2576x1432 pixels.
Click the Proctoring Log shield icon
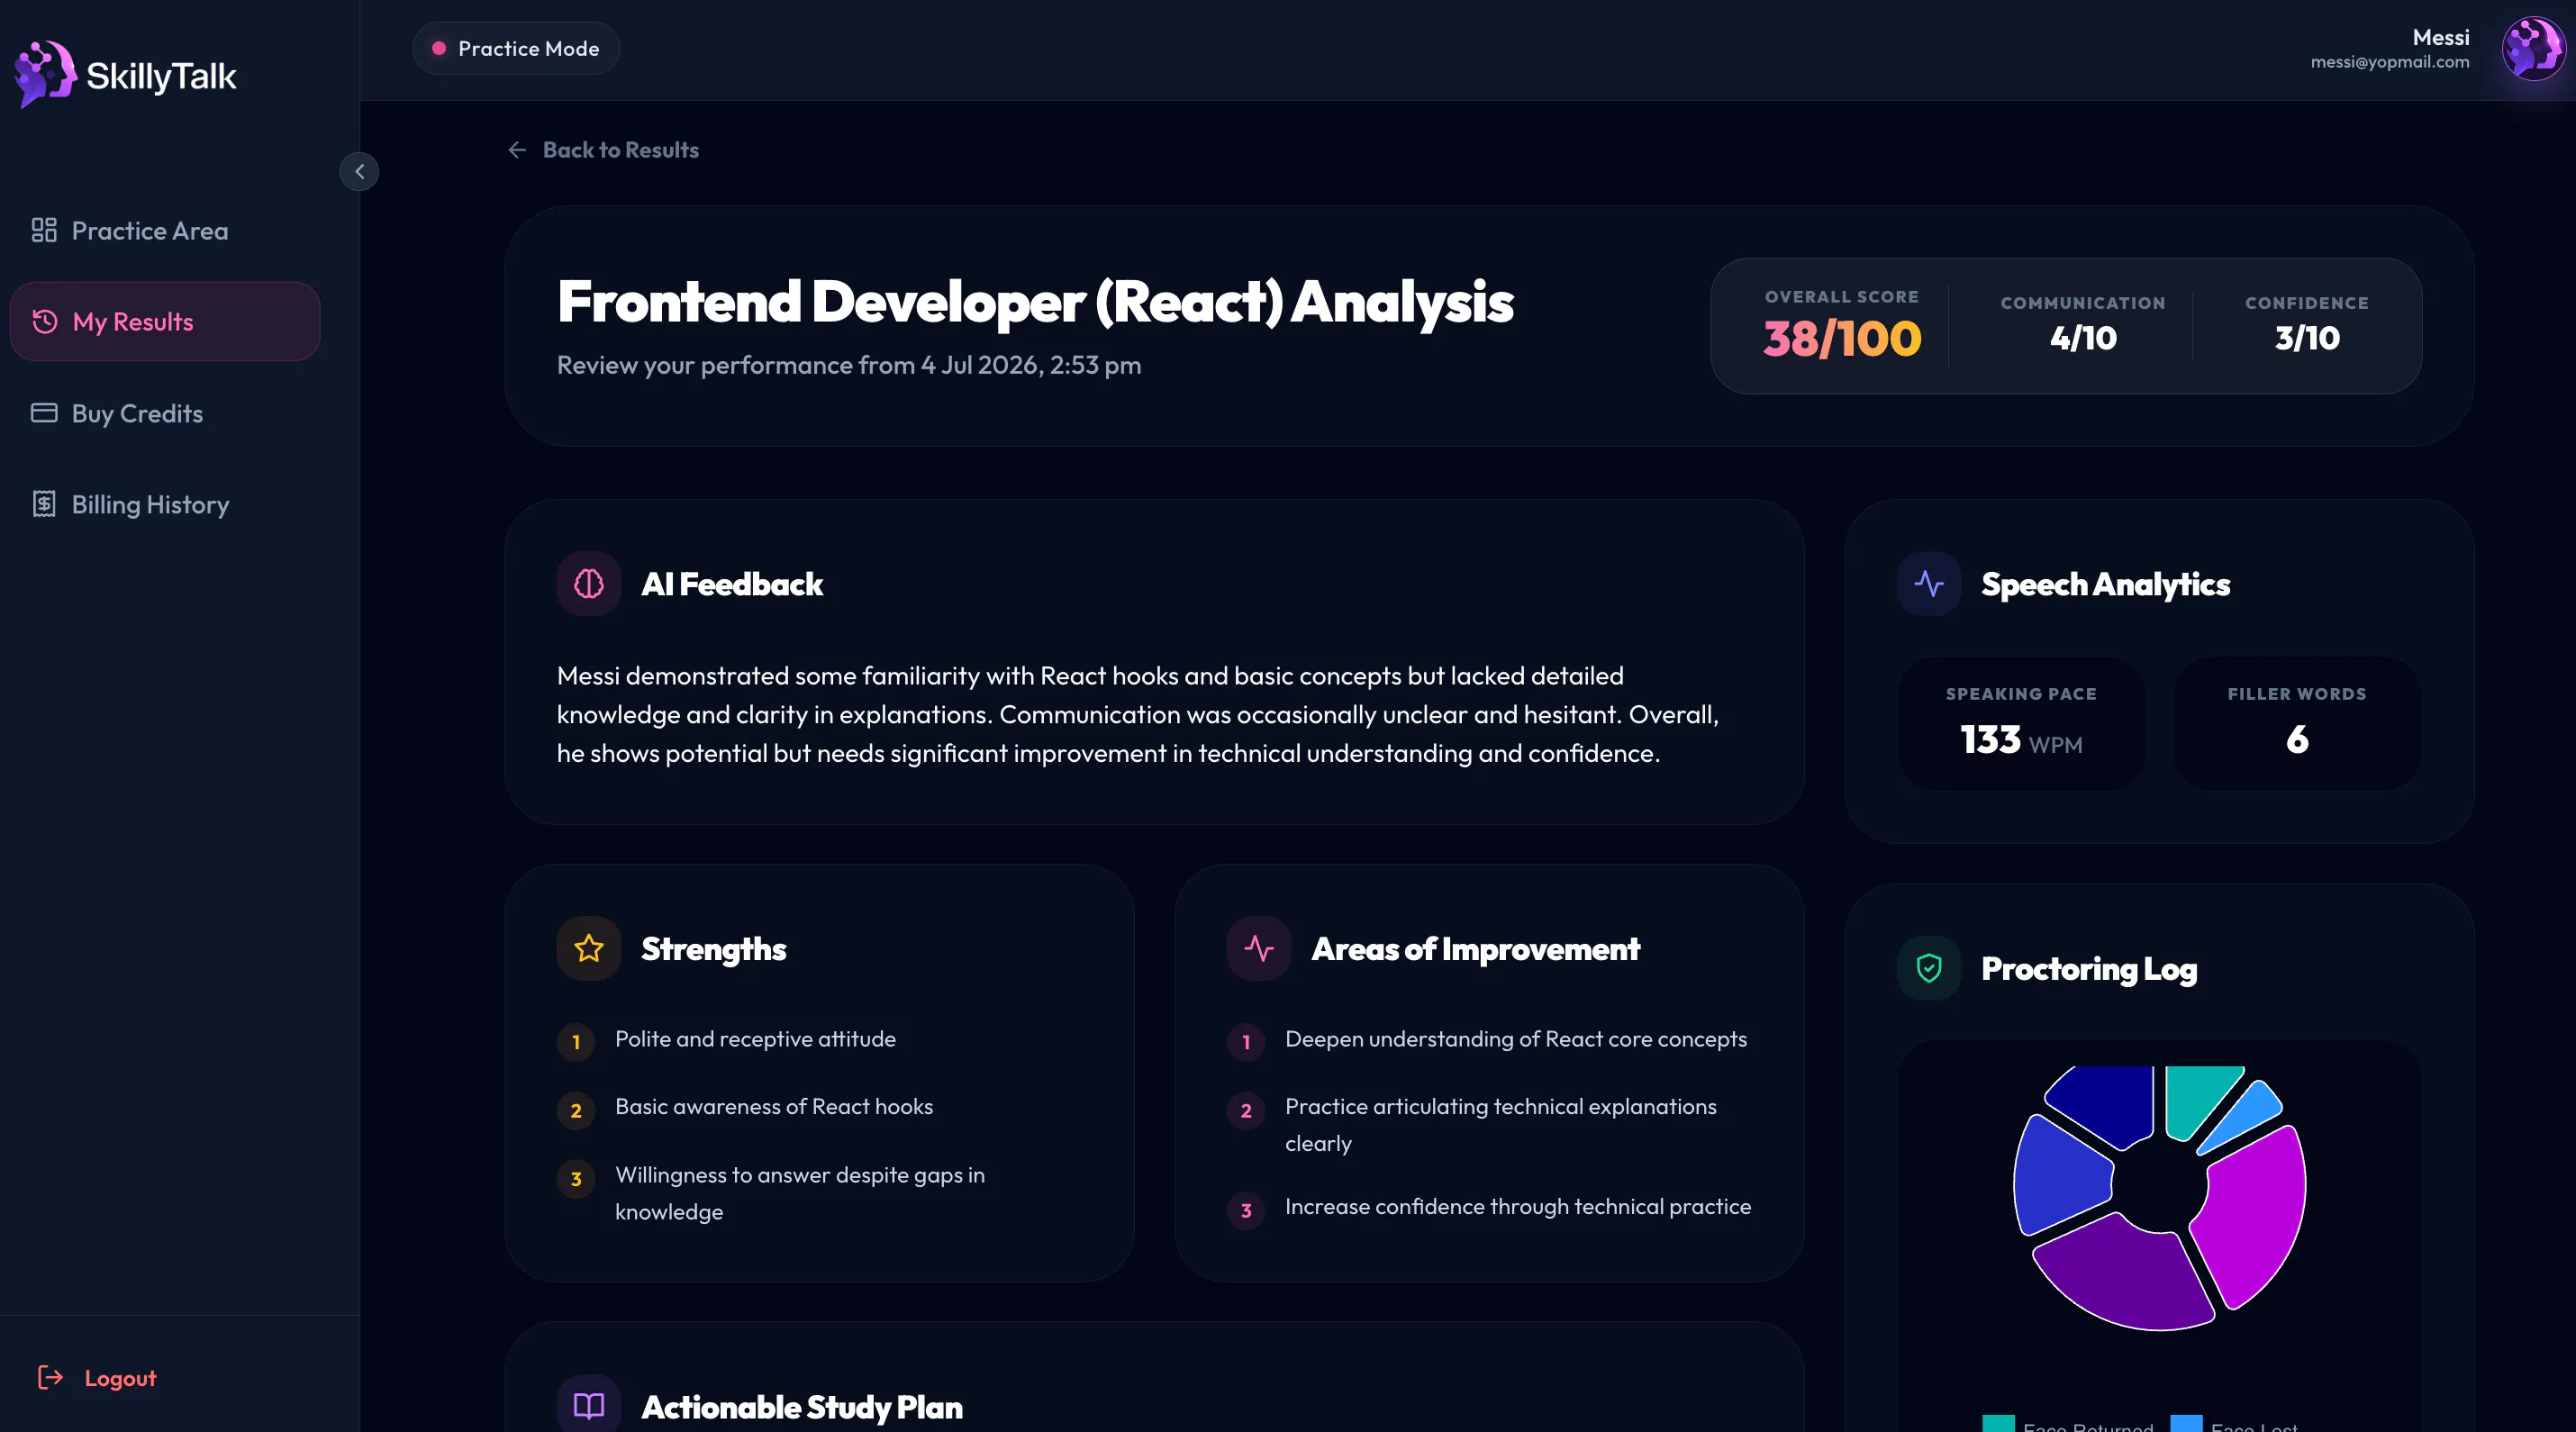coord(1929,969)
